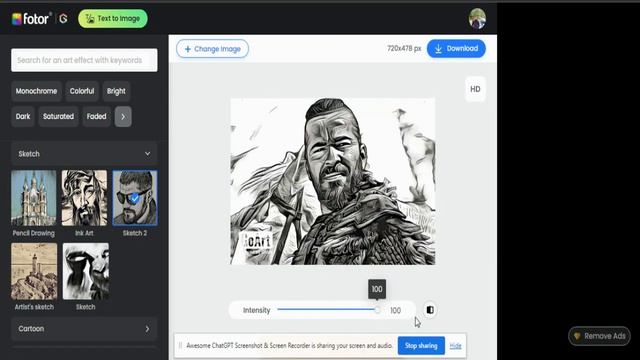
Task: Open user profile avatar
Action: click(477, 19)
